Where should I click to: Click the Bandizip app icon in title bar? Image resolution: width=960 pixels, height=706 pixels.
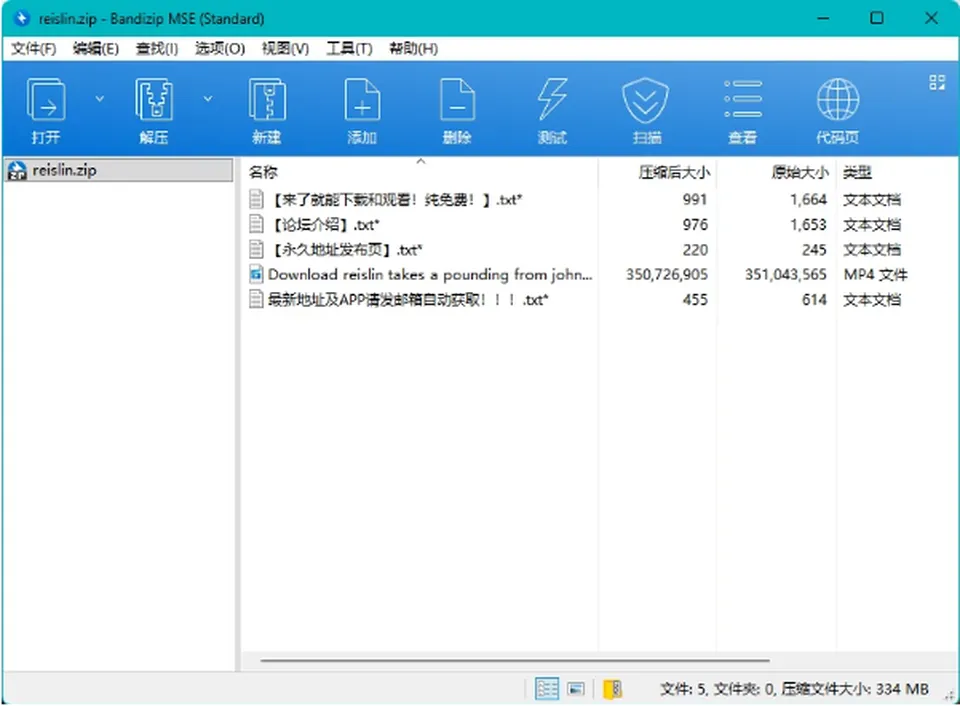click(21, 18)
